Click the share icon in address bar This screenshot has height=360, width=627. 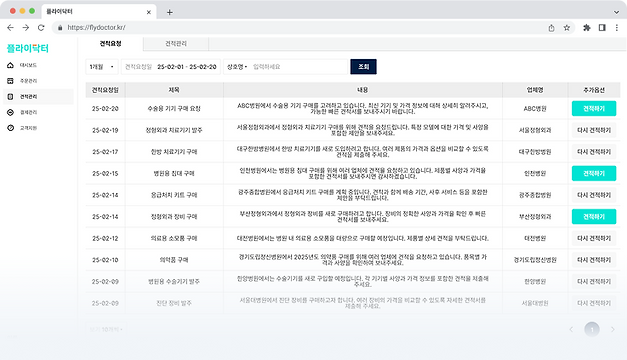point(551,28)
